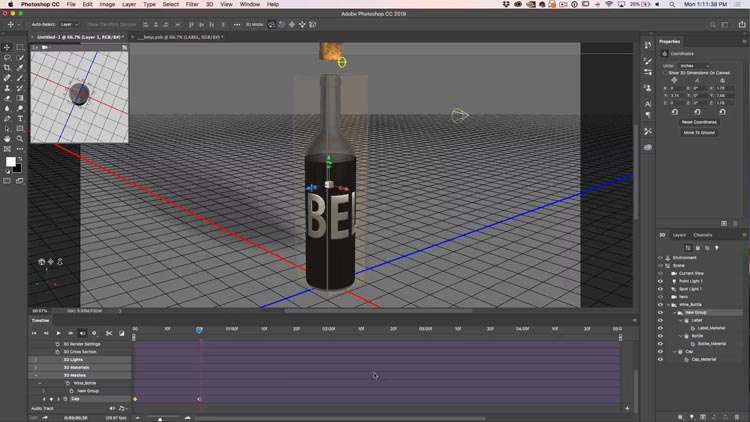Click the foreground color swatch
This screenshot has height=422, width=750.
point(10,162)
